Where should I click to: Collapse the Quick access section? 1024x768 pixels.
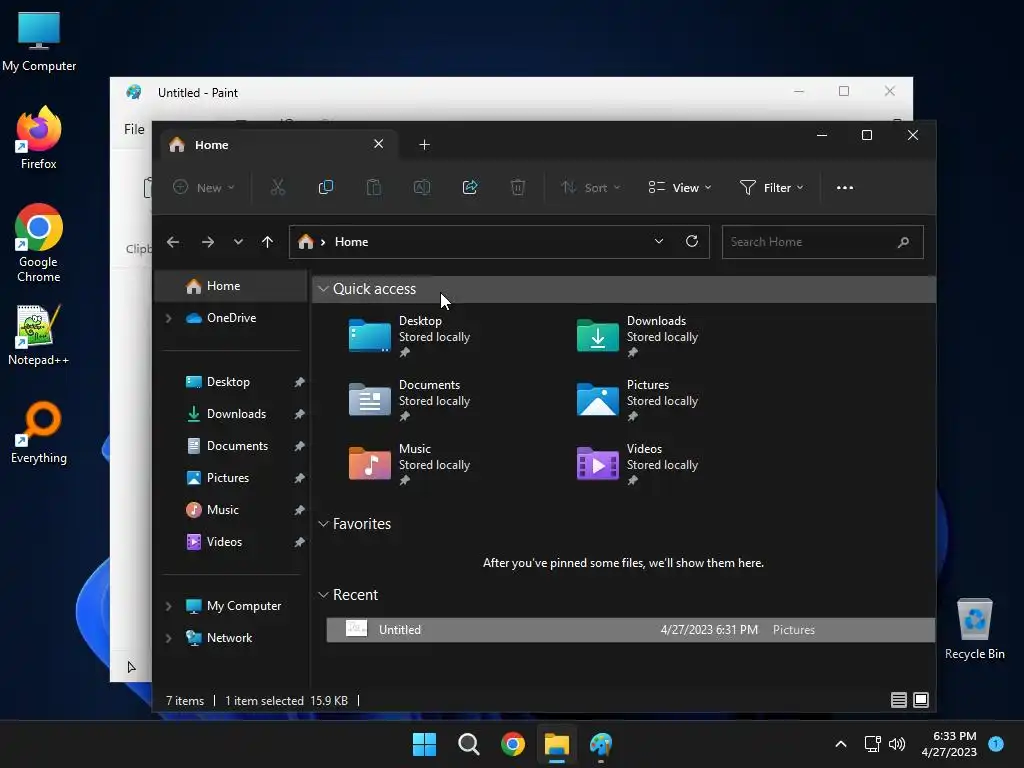(x=323, y=289)
